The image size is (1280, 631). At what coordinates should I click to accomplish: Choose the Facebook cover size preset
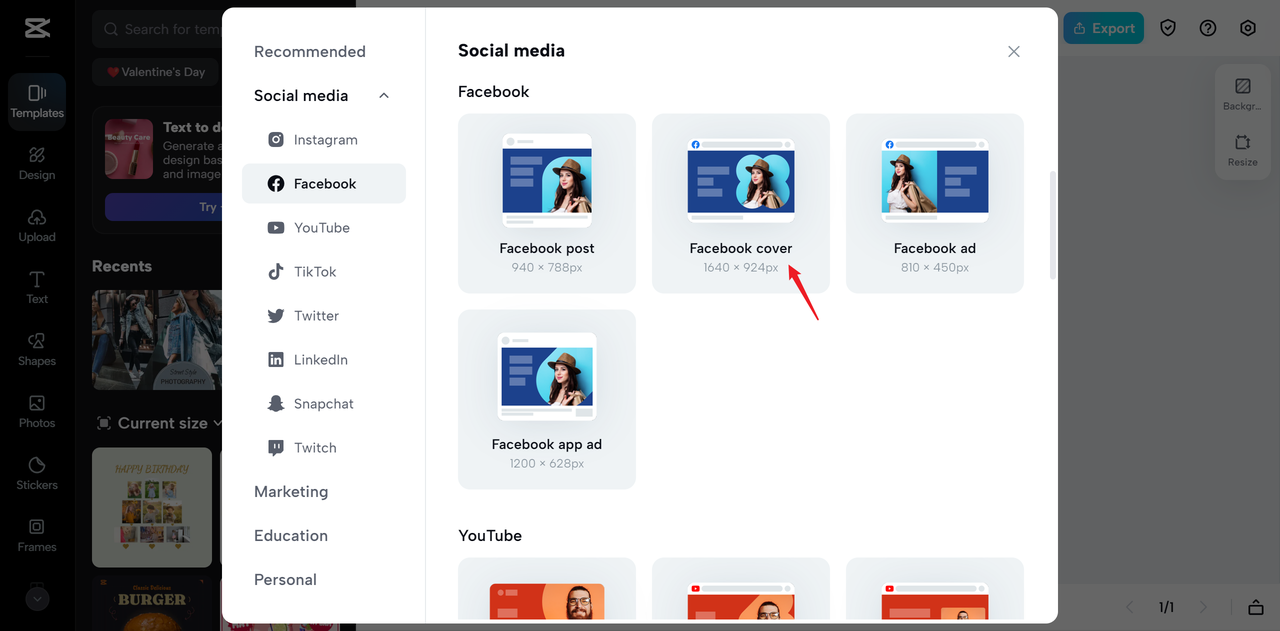click(741, 203)
